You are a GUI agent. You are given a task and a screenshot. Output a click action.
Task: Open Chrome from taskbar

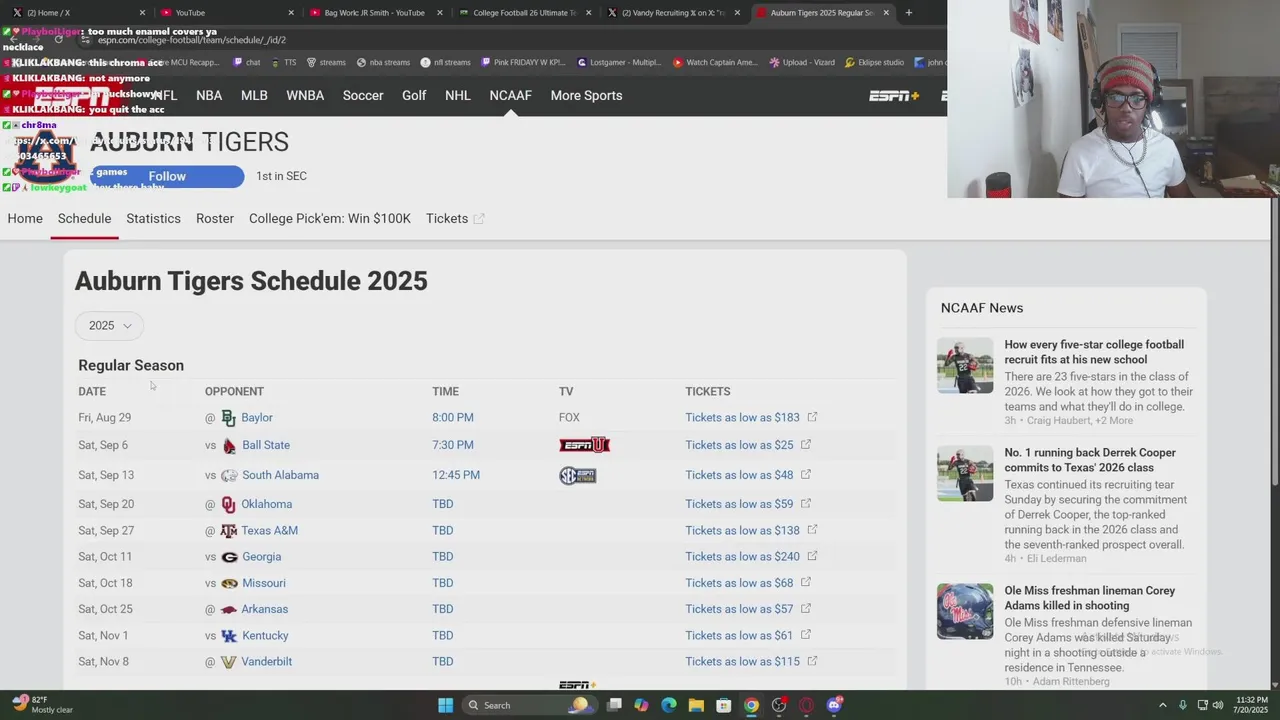tap(751, 705)
